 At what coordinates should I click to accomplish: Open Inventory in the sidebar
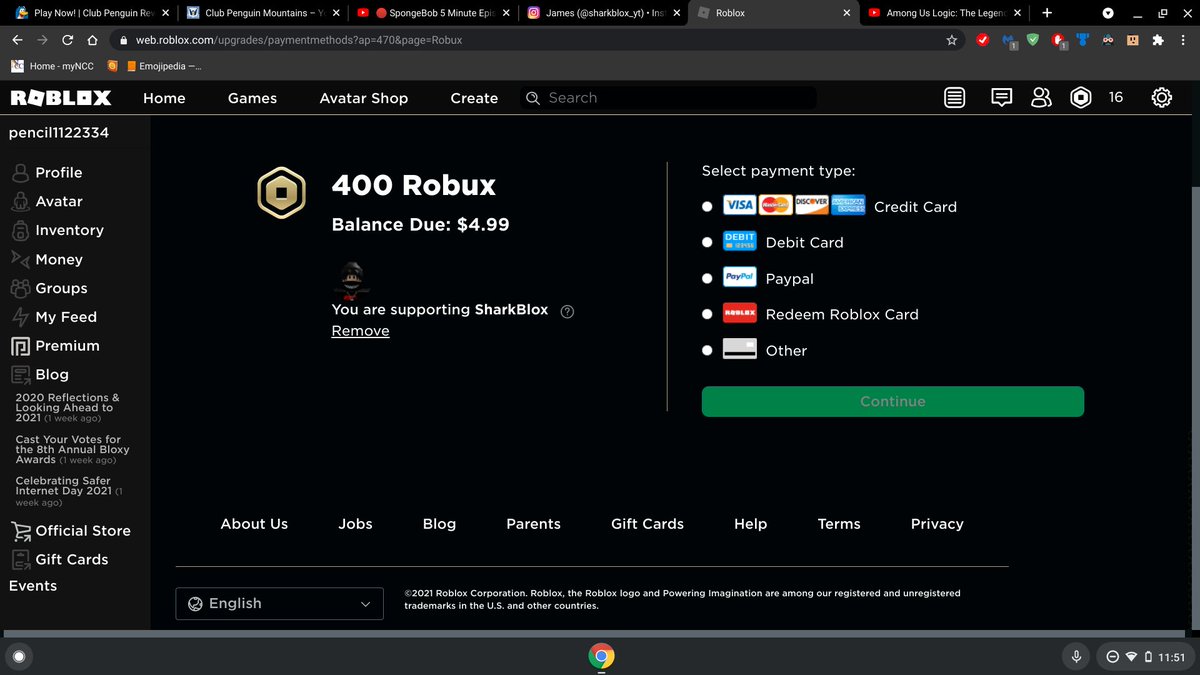69,230
